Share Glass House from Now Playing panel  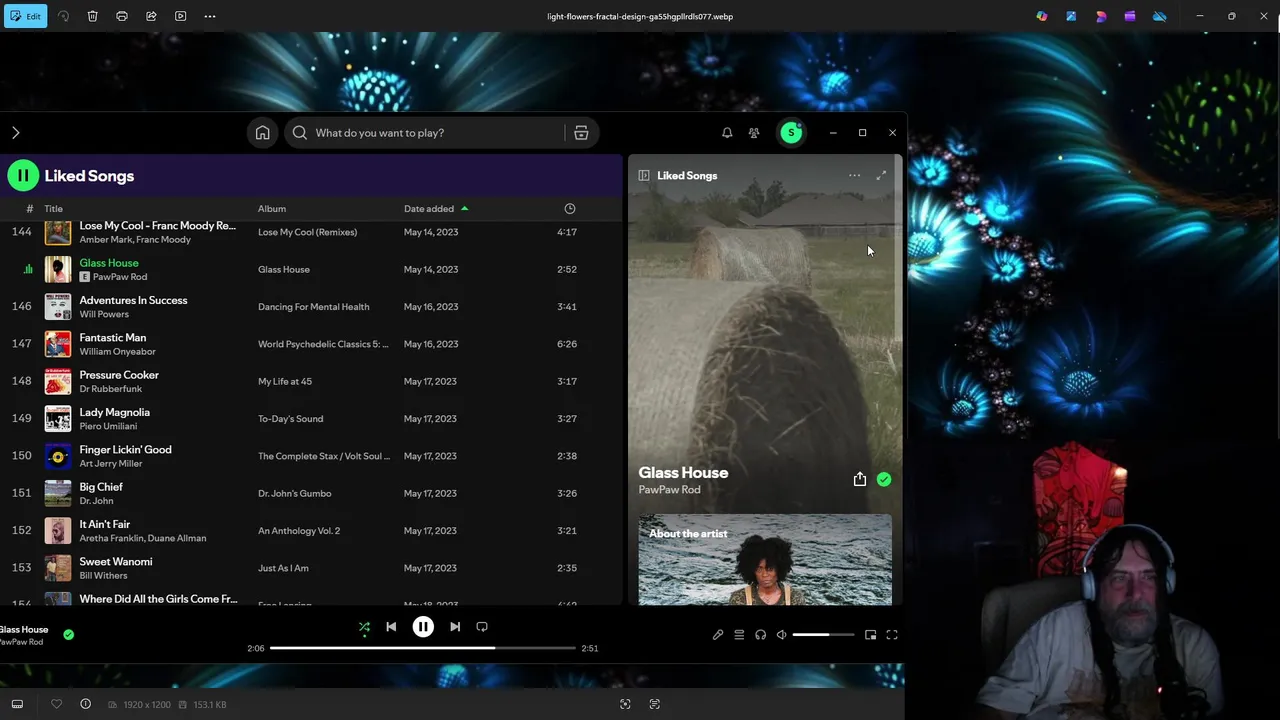coord(860,480)
